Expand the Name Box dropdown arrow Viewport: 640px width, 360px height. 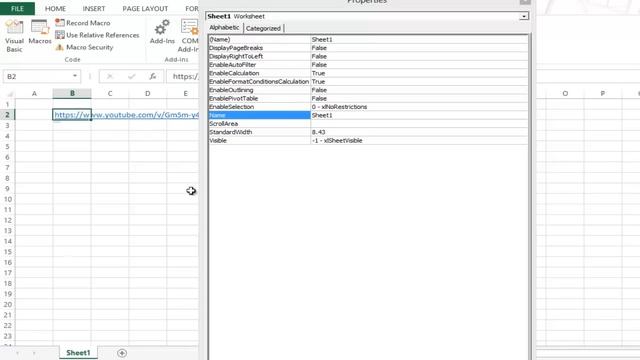(75, 76)
